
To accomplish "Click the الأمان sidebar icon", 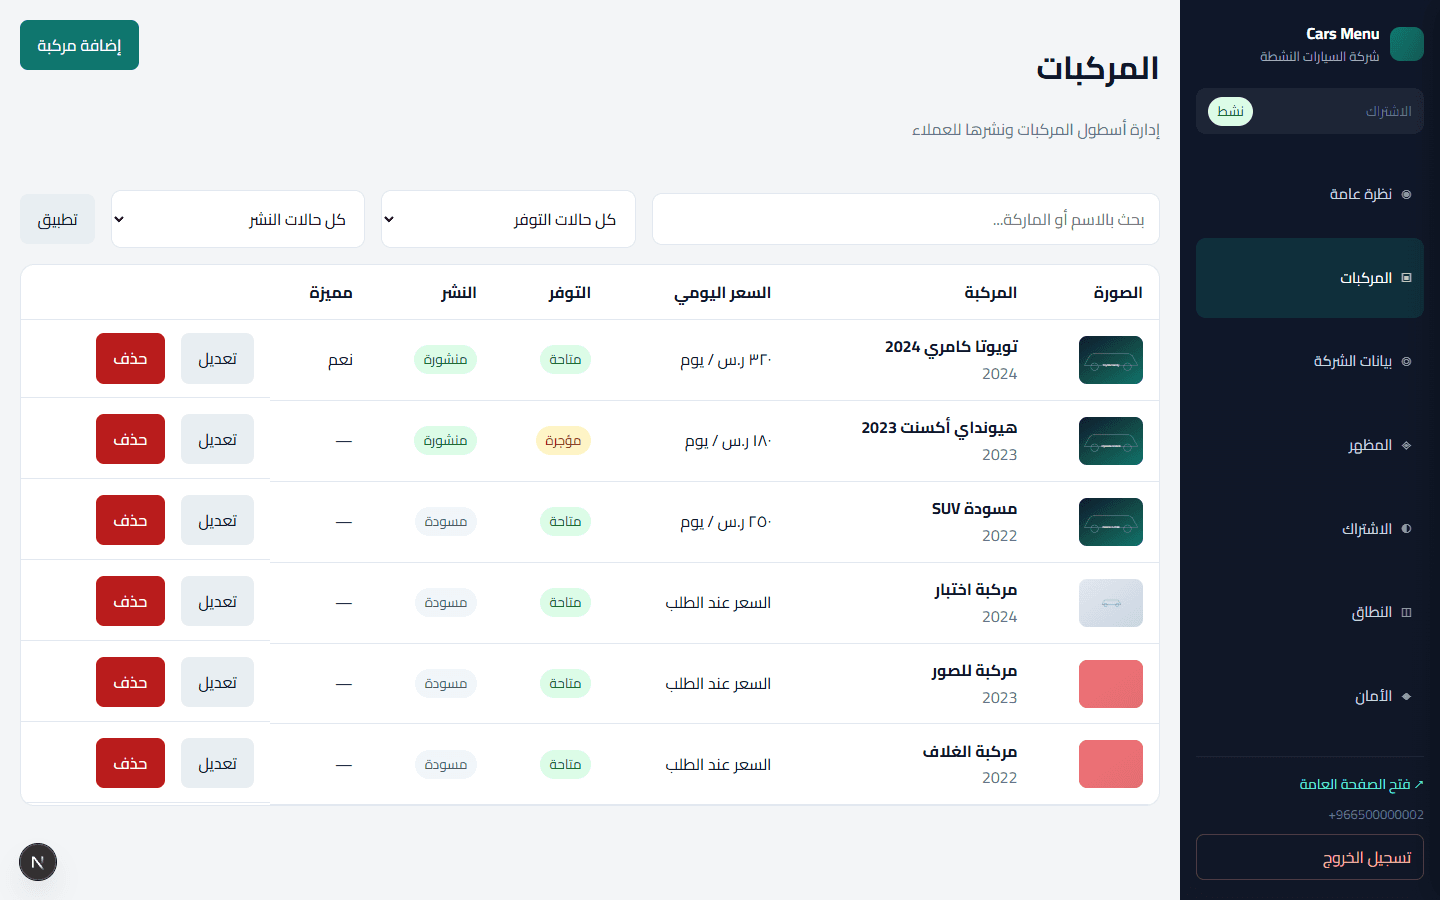I will click(1406, 696).
